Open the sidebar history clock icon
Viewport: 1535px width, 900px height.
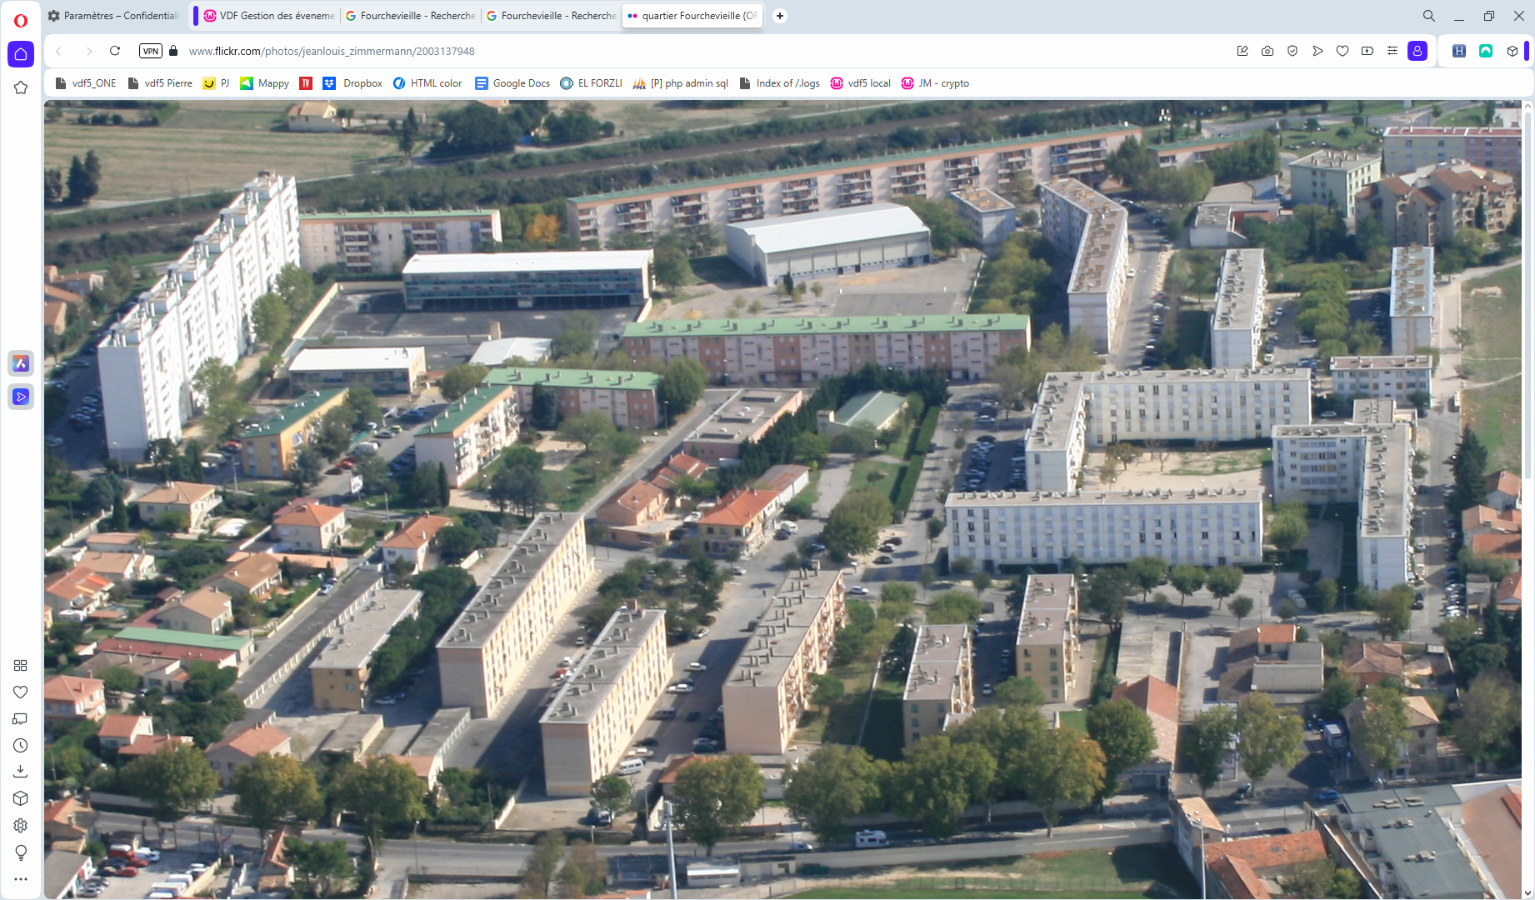pos(20,745)
